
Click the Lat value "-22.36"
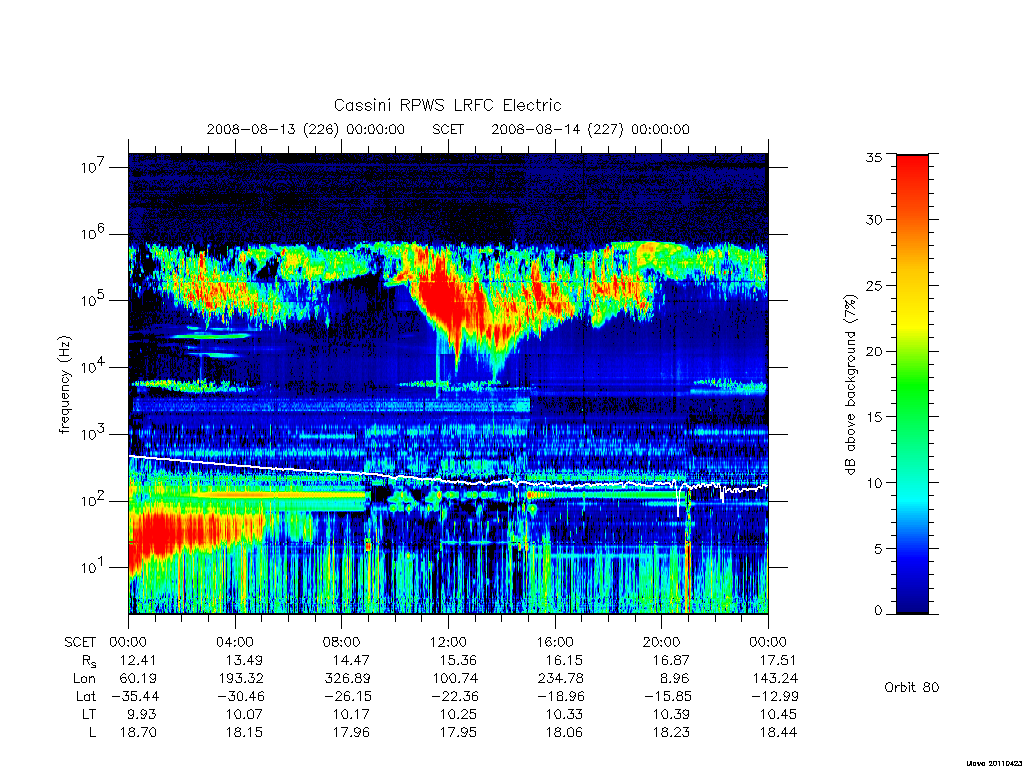point(455,696)
